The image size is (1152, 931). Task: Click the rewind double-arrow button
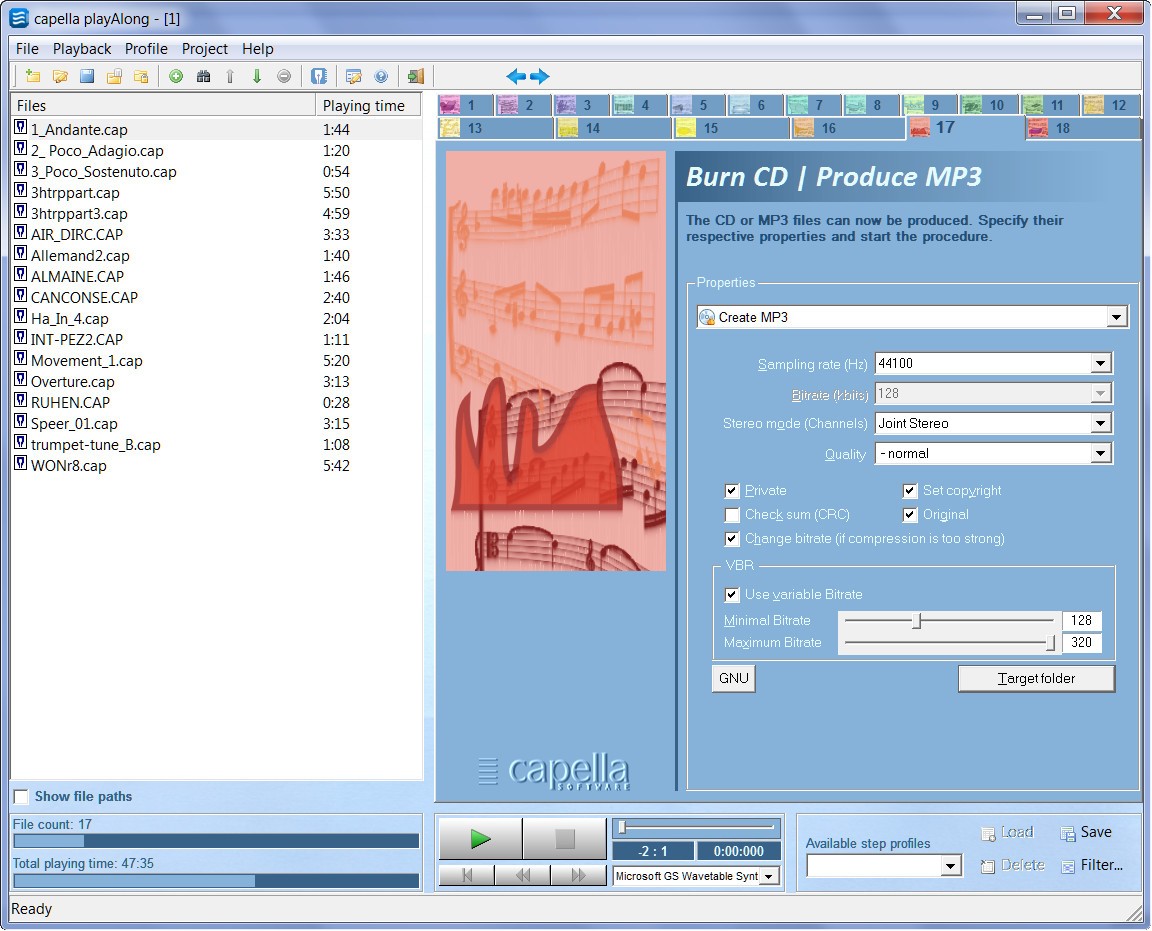coord(522,875)
